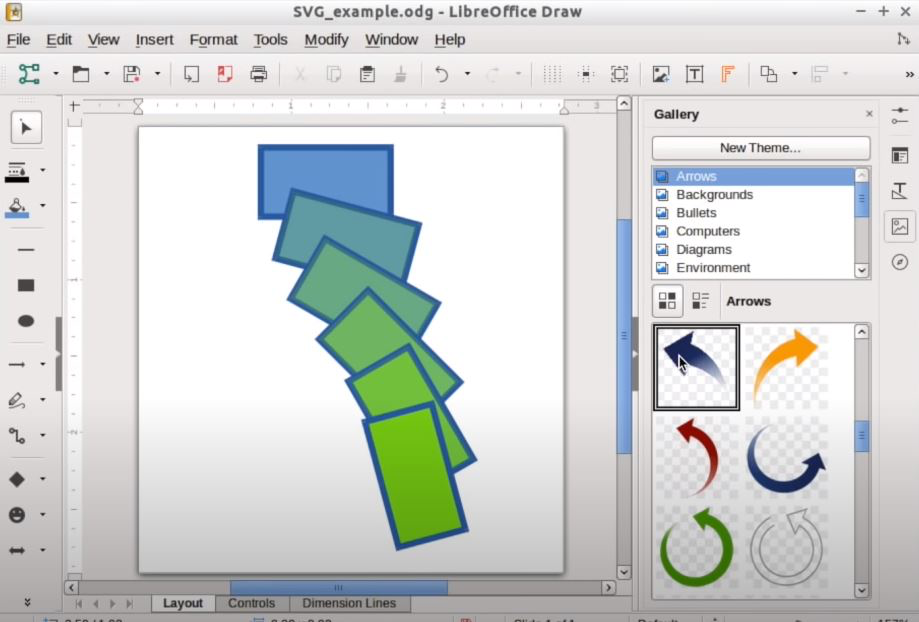This screenshot has height=622, width=919.
Task: Select the Rectangle tool
Action: tap(27, 286)
